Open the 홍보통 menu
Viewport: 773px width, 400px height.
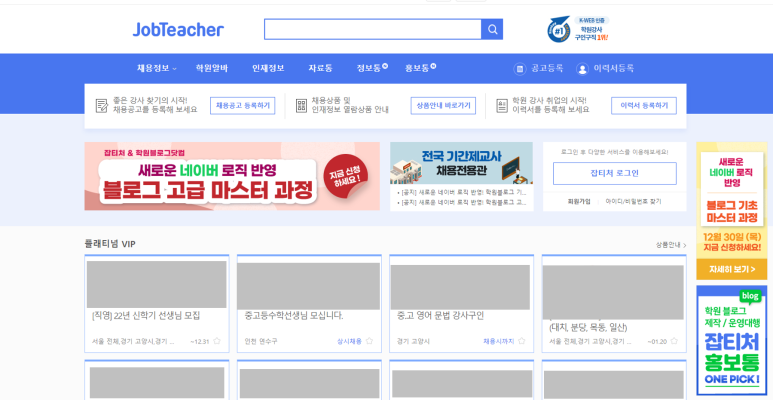[418, 68]
